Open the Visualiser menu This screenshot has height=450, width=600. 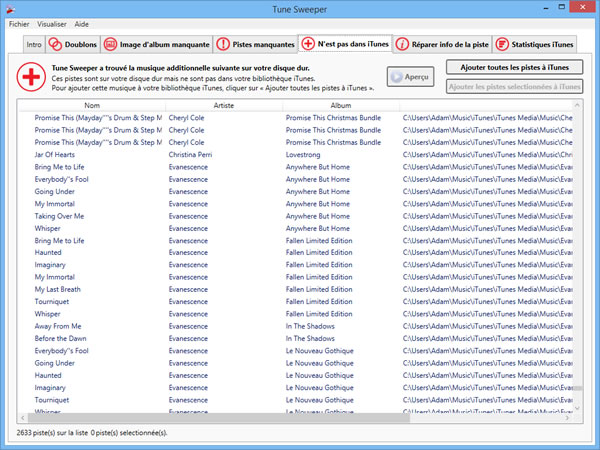52,24
